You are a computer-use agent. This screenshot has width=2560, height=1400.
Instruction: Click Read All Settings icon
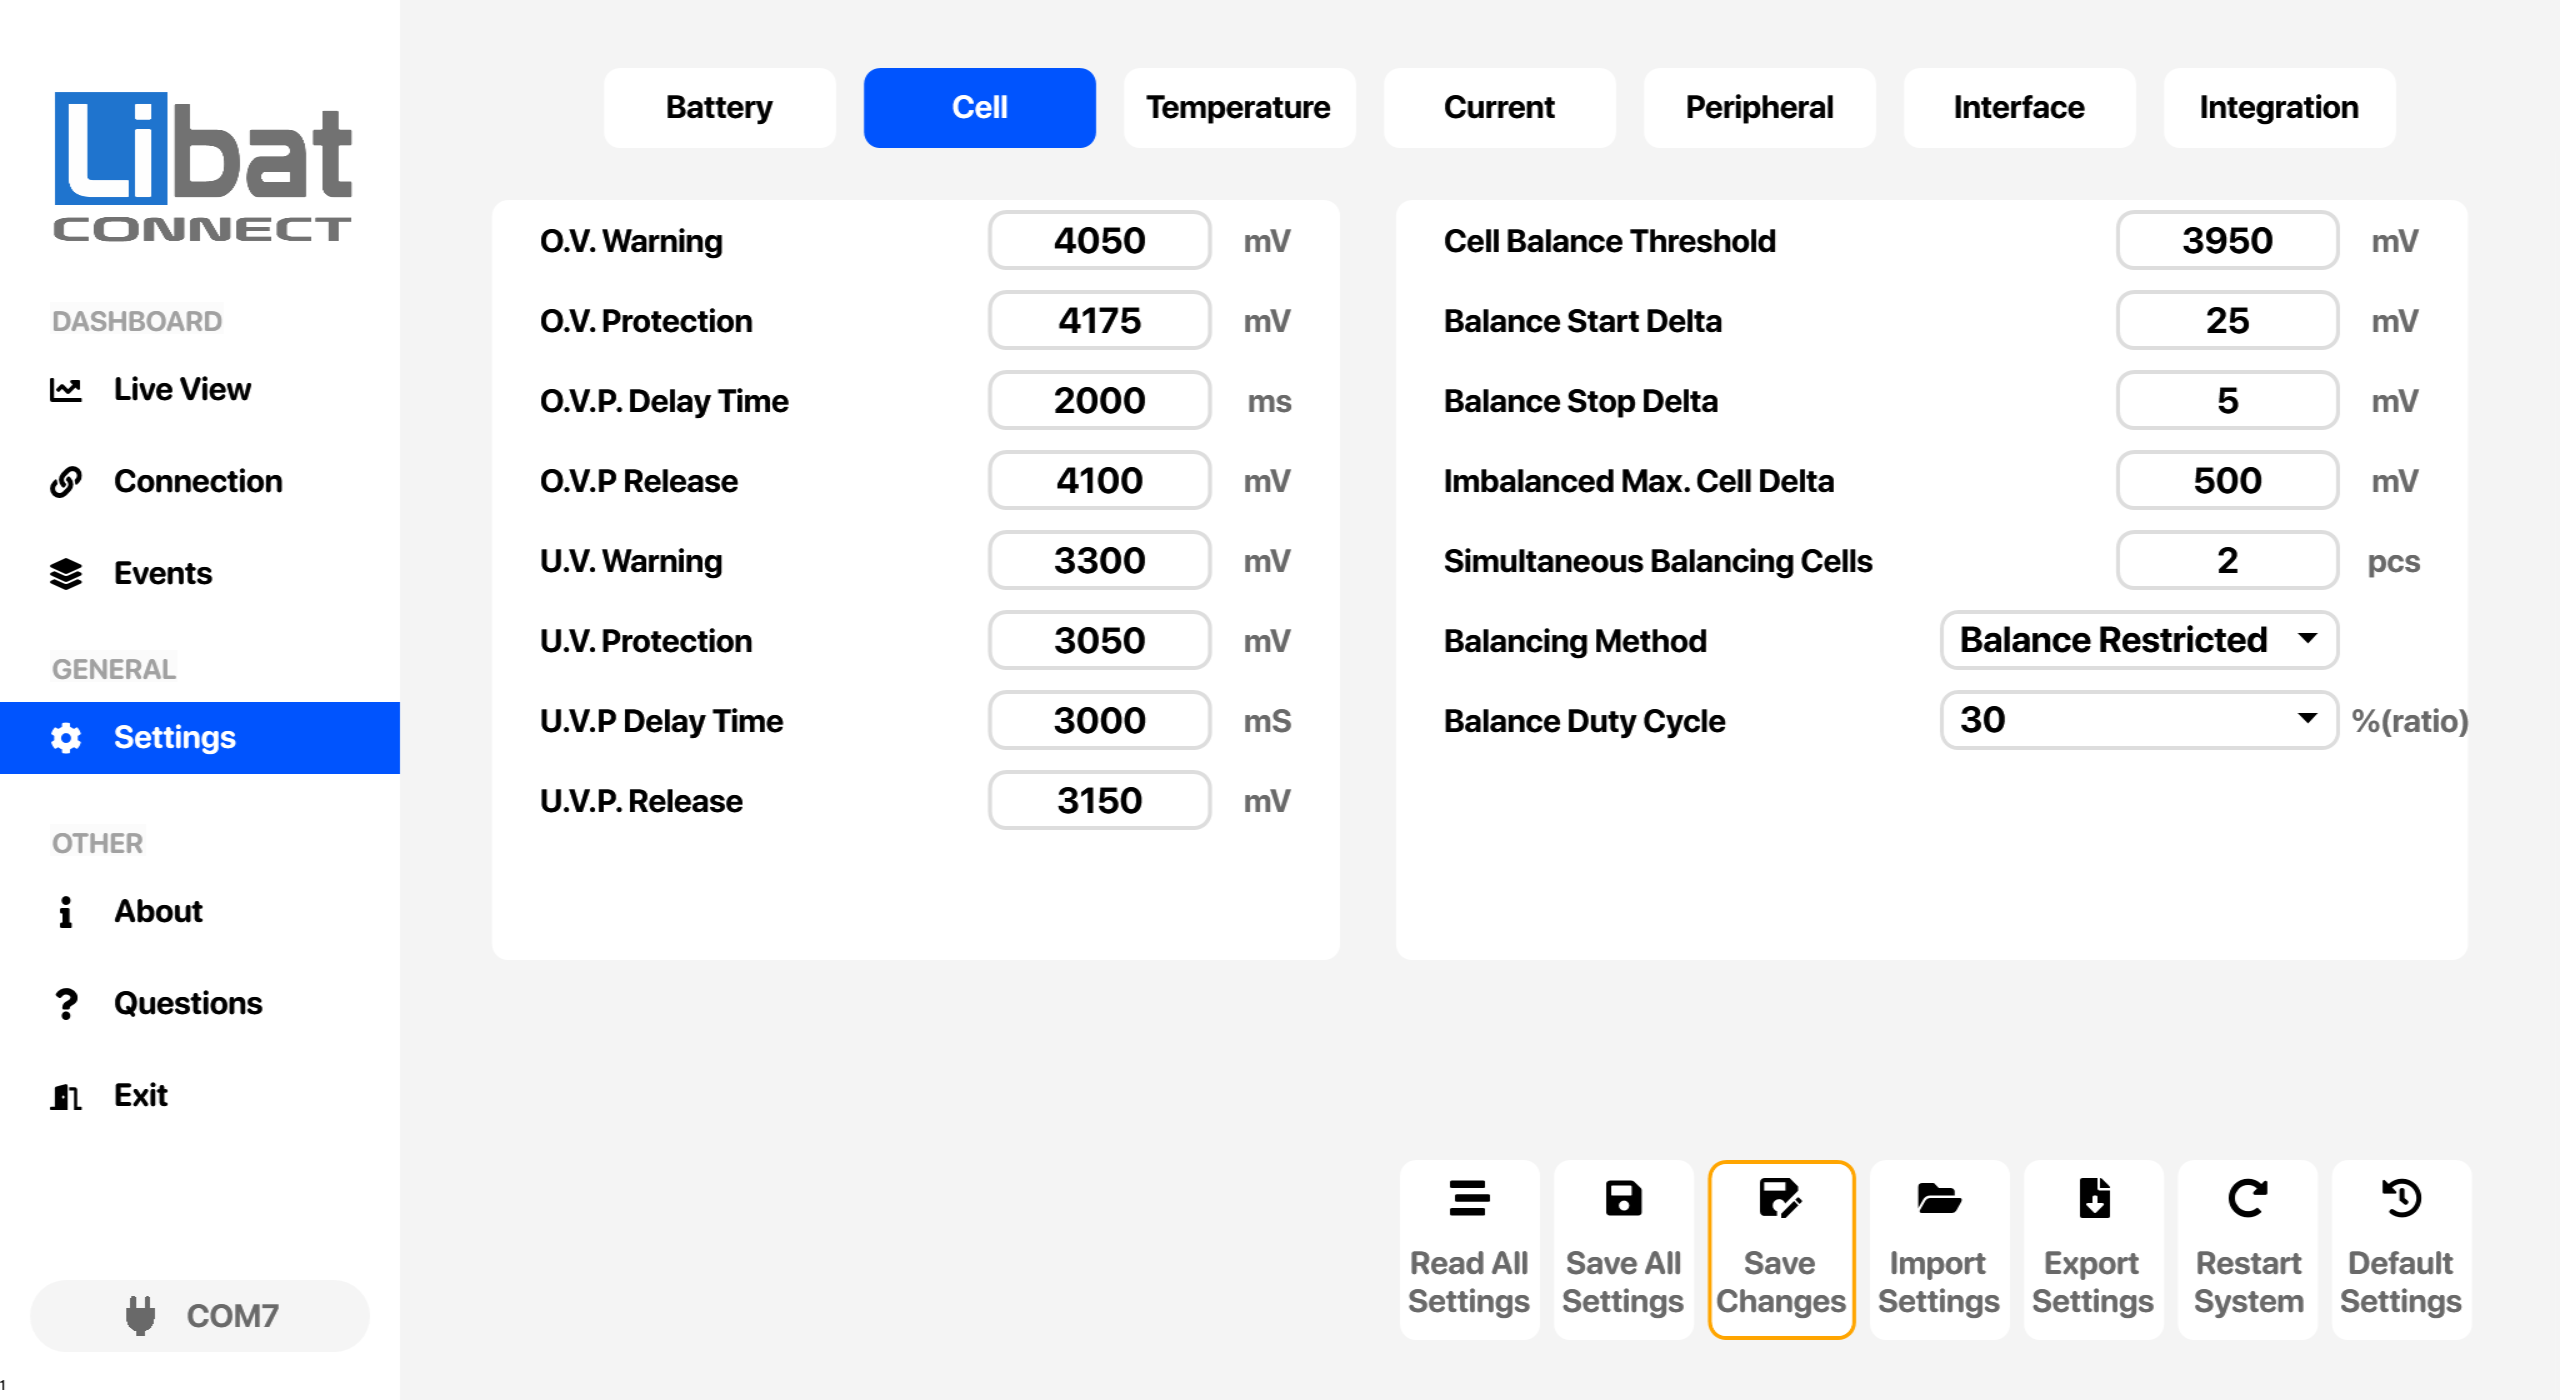click(x=1469, y=1198)
